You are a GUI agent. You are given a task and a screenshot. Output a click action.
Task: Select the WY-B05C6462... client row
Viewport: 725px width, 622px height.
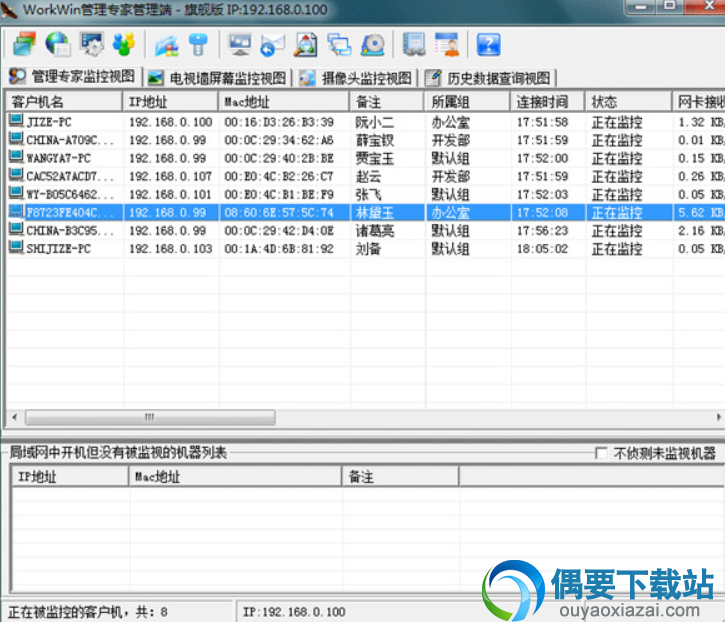365,194
